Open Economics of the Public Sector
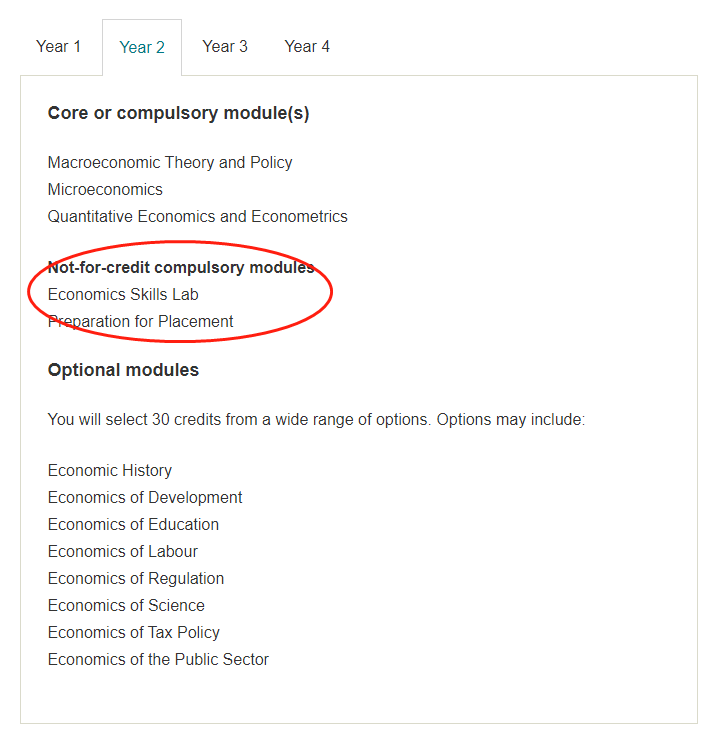Image resolution: width=708 pixels, height=740 pixels. point(159,659)
